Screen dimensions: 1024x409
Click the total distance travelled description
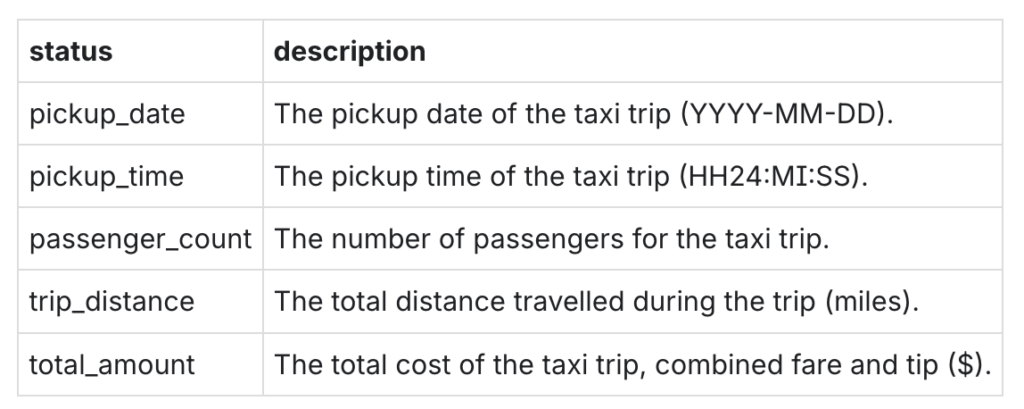pyautogui.click(x=596, y=303)
